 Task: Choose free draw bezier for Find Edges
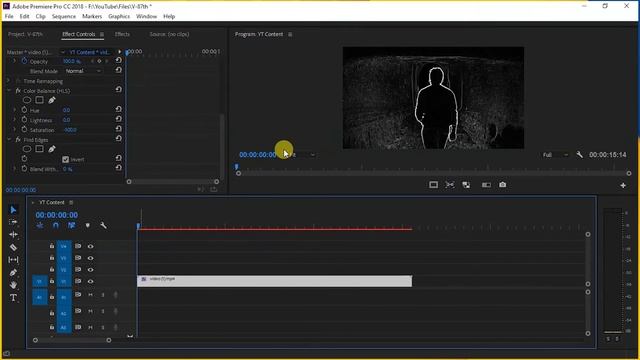[52, 149]
